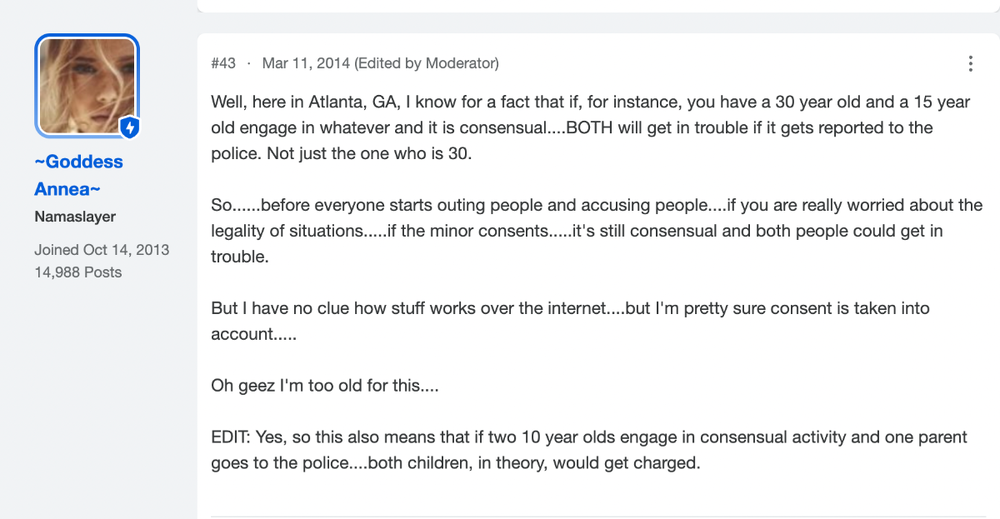Open the 14,988 Posts count
This screenshot has height=519, width=1000.
point(78,272)
